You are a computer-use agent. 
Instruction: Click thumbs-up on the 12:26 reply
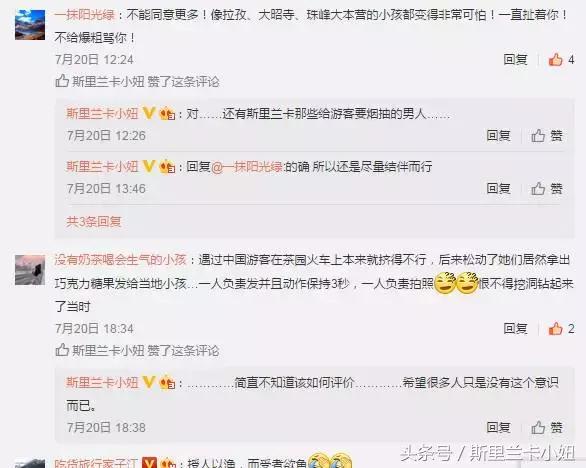pos(538,136)
